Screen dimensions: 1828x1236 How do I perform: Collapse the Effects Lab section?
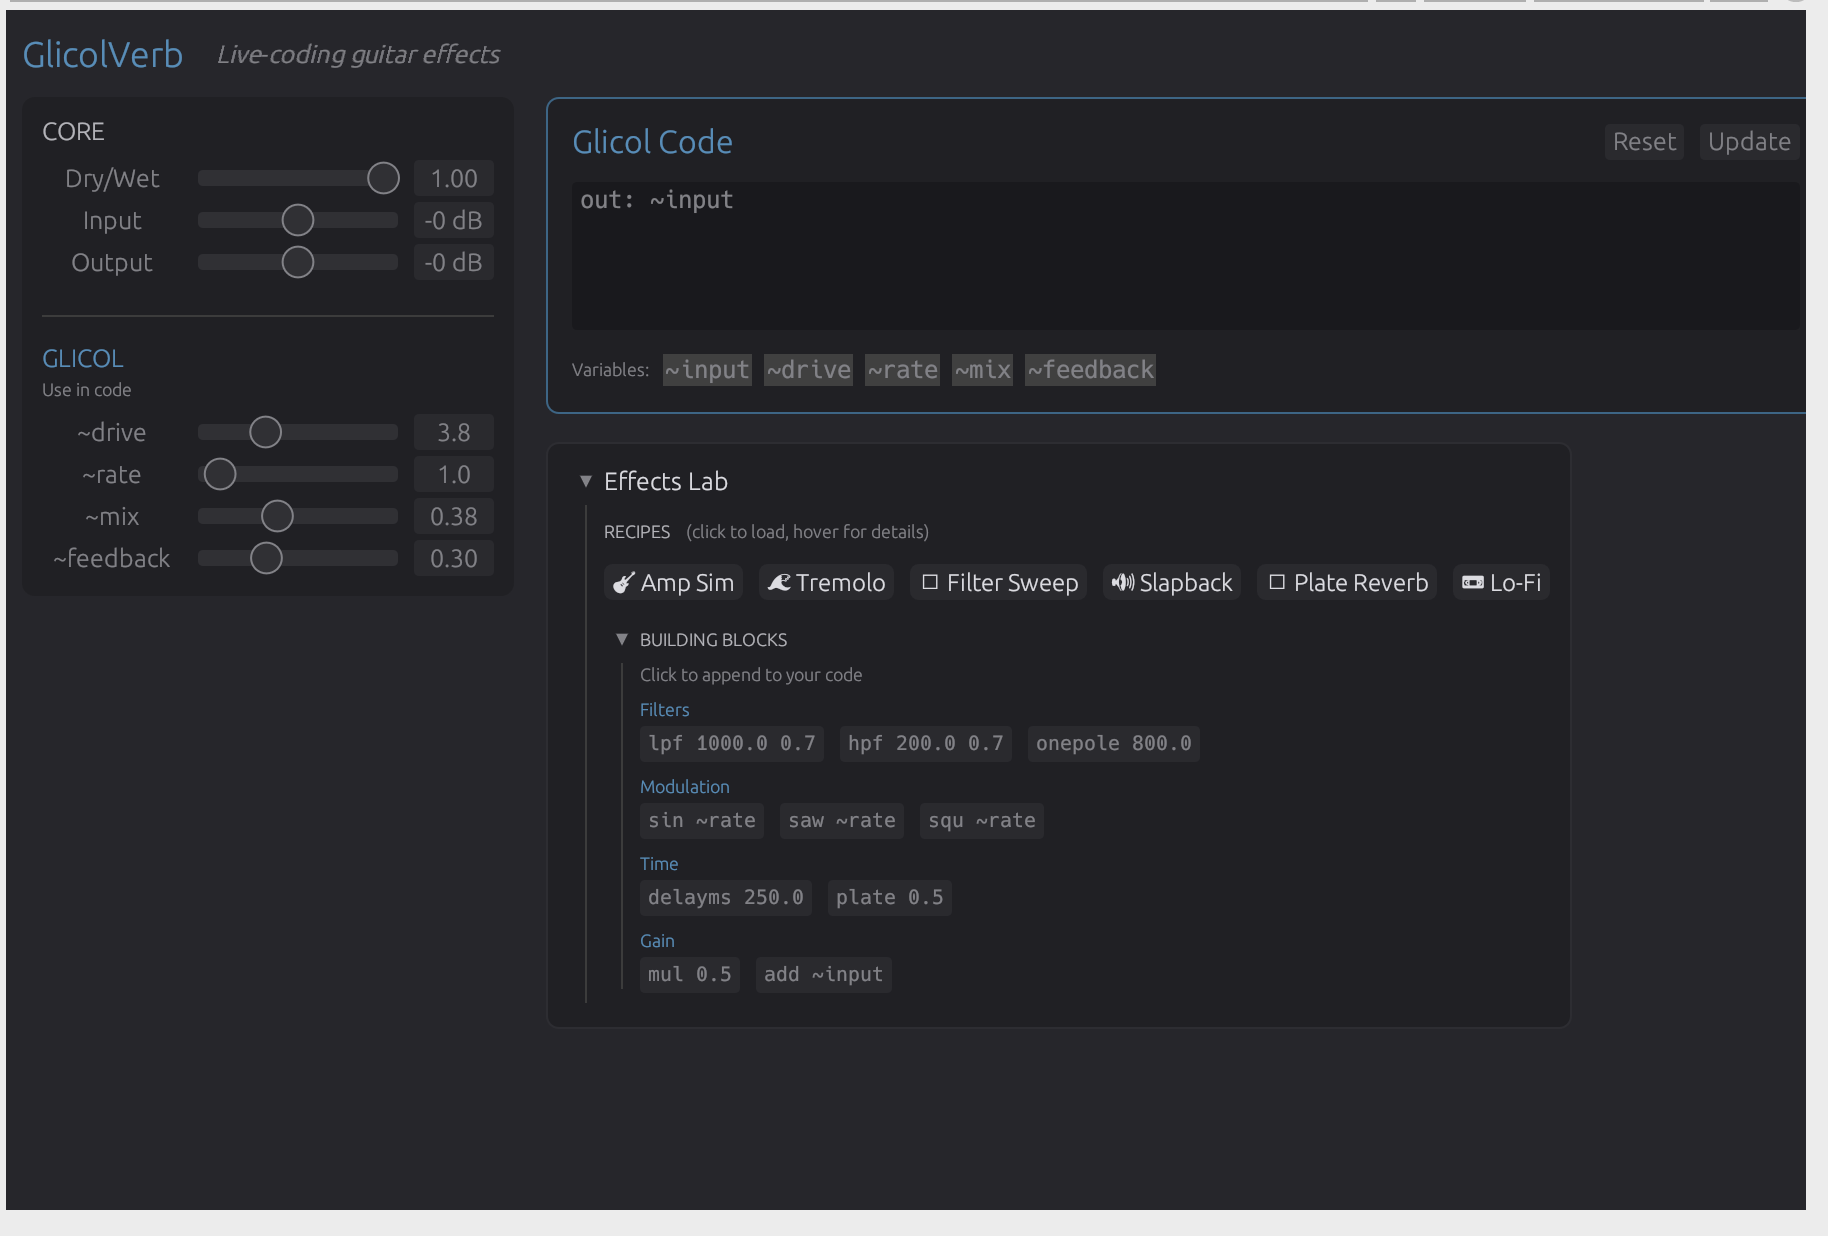click(x=586, y=481)
